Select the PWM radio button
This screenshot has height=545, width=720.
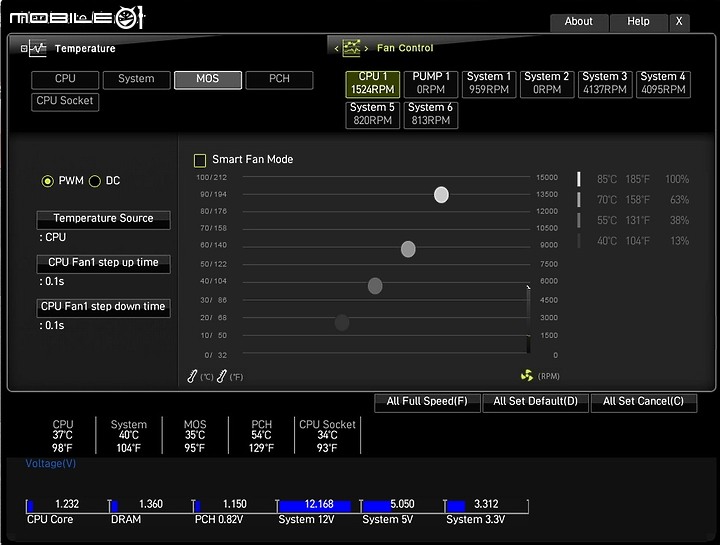47,181
